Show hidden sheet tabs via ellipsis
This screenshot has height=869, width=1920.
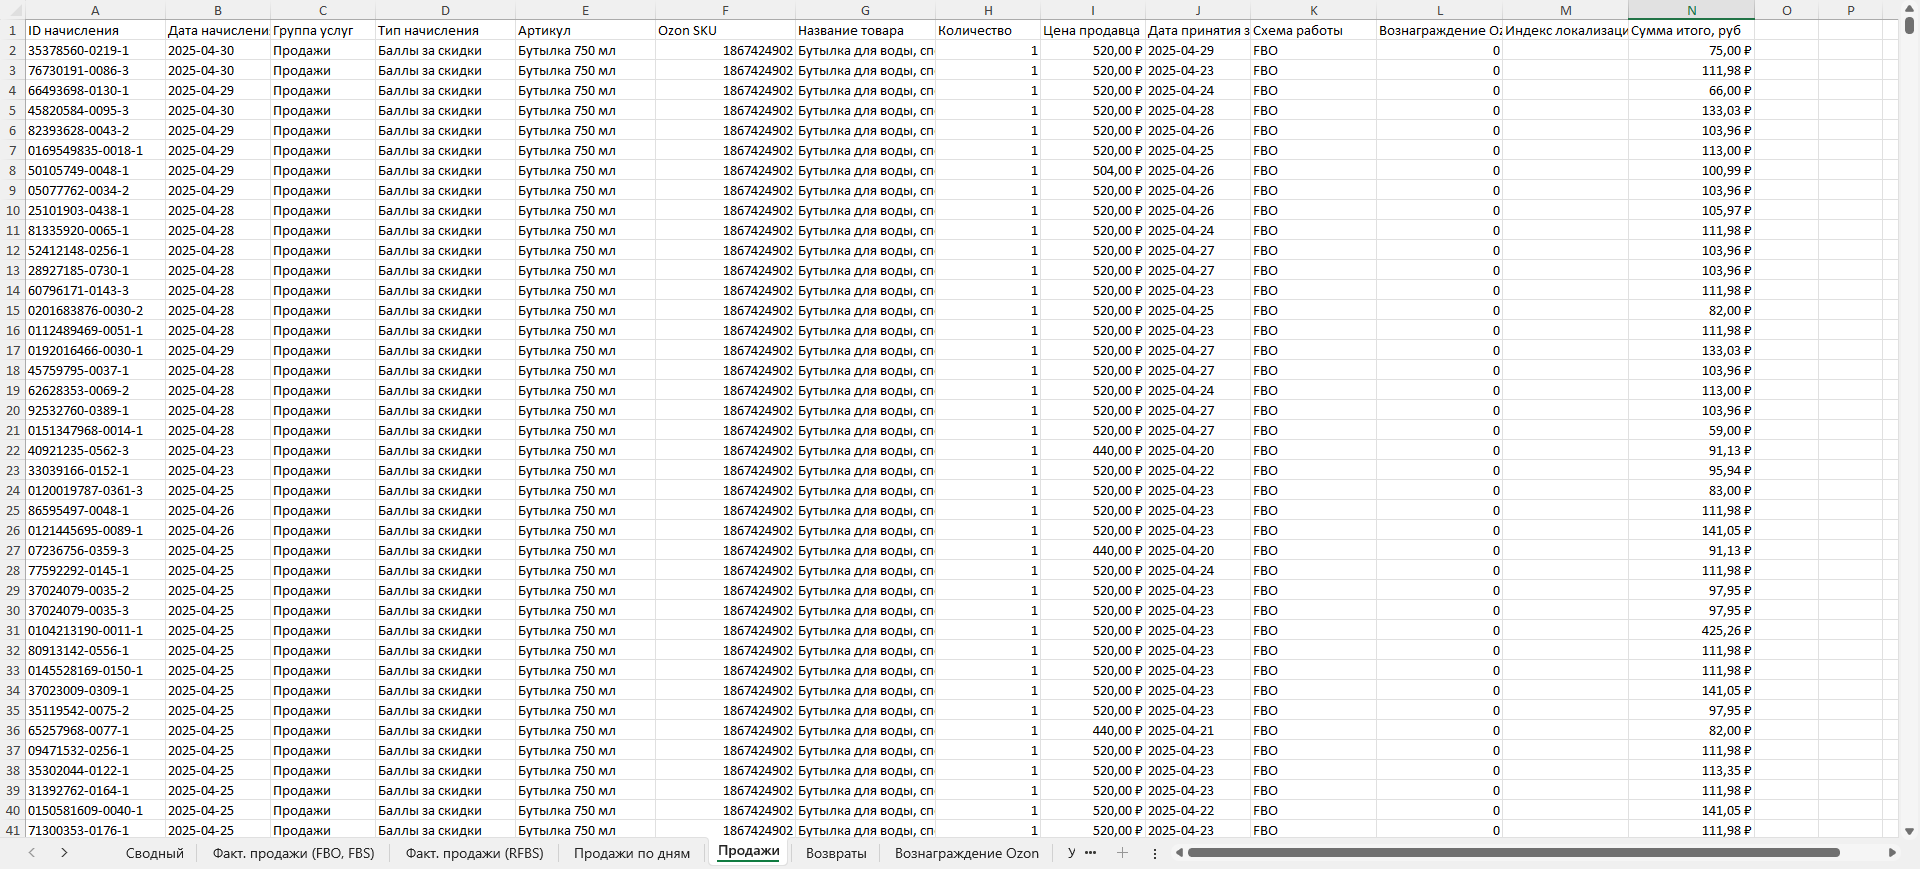coord(1090,853)
